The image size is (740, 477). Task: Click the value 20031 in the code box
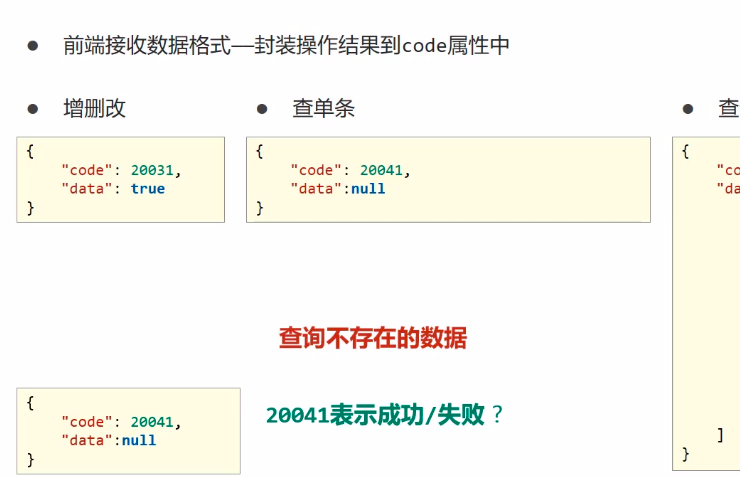(x=152, y=170)
